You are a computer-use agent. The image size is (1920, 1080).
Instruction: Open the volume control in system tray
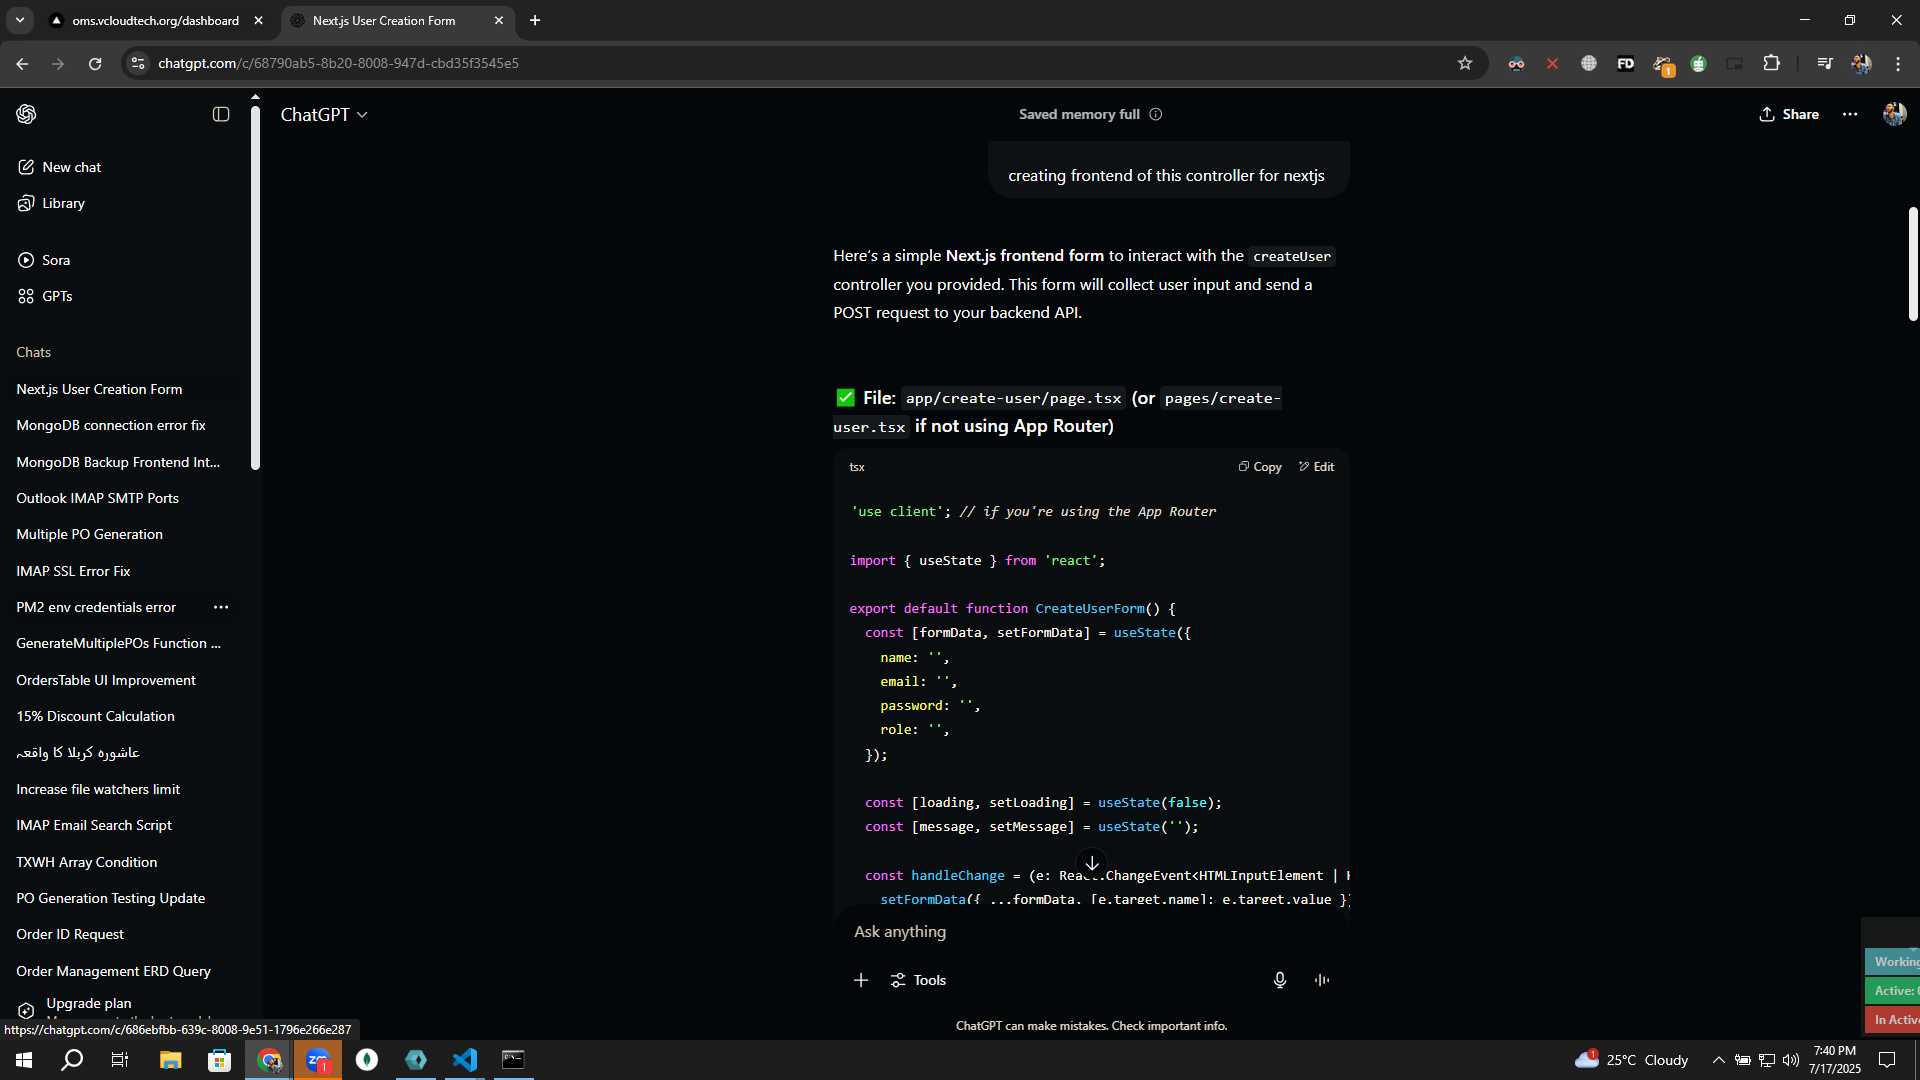pyautogui.click(x=1791, y=1060)
